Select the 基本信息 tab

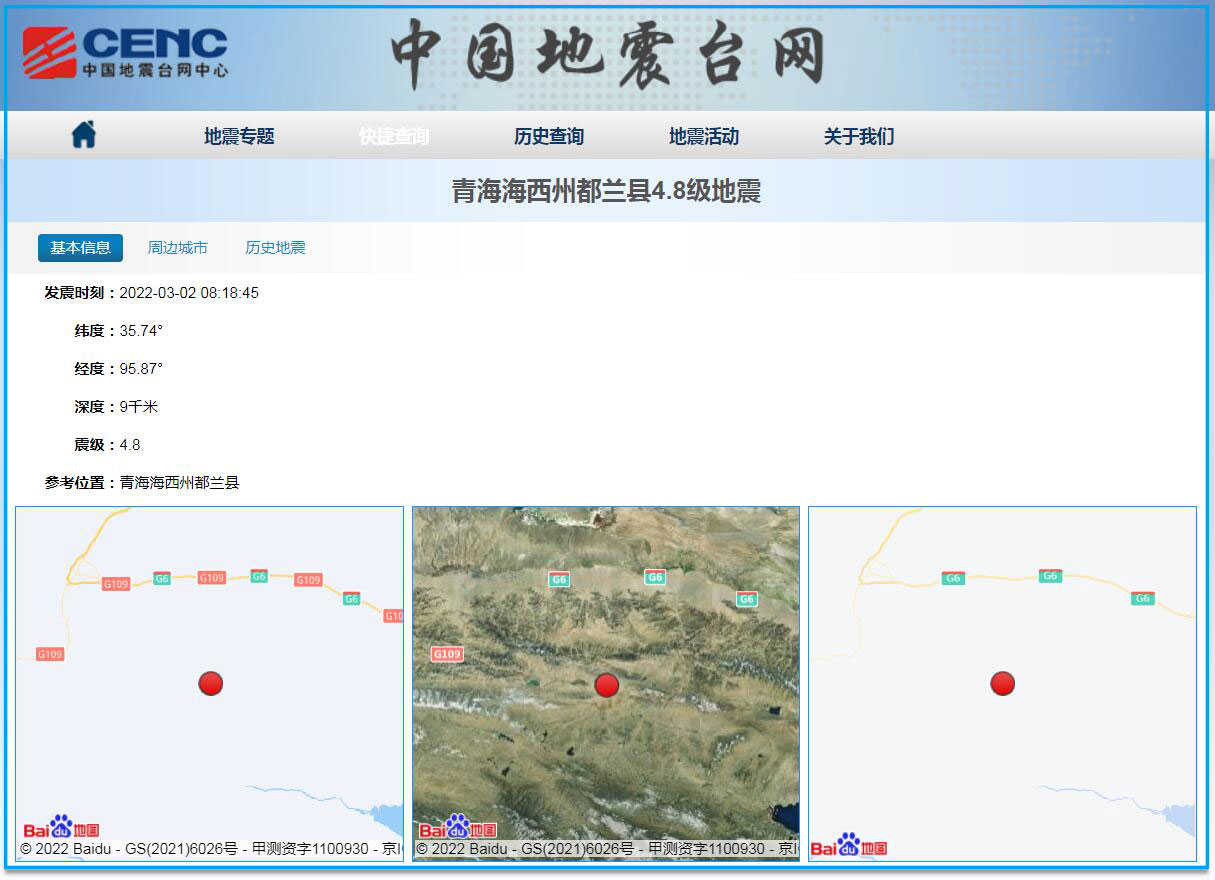click(x=80, y=248)
